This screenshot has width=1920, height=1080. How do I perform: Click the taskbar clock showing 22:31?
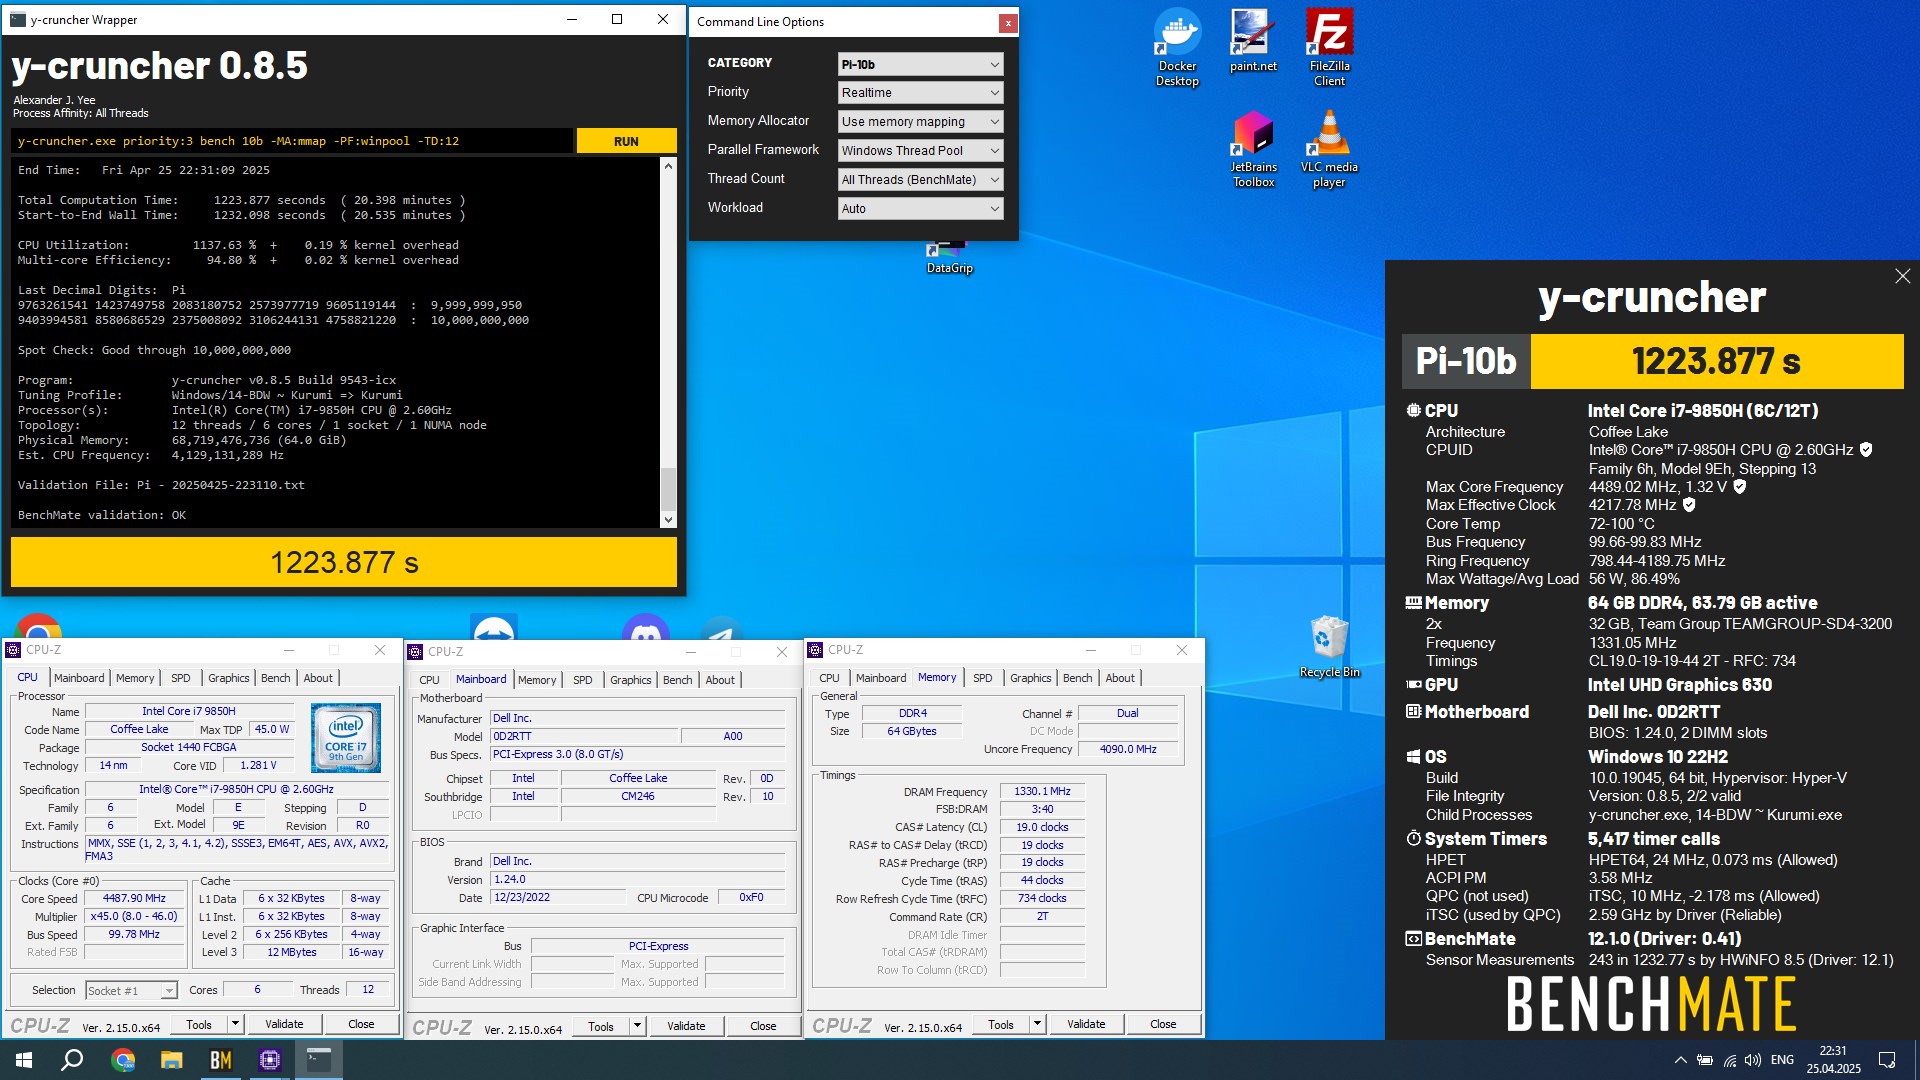coord(1833,1060)
